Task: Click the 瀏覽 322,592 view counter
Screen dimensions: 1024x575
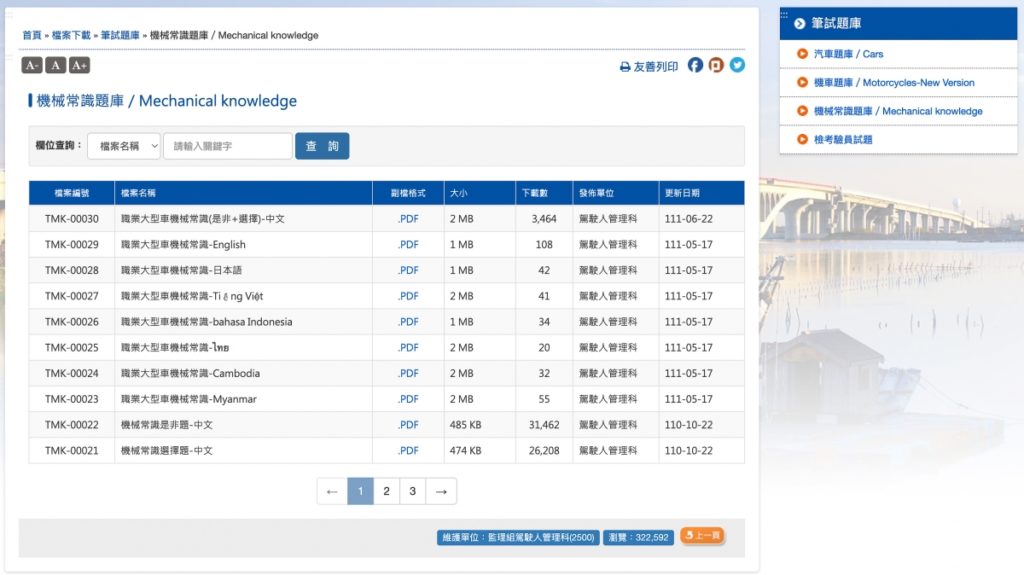Action: (x=638, y=537)
